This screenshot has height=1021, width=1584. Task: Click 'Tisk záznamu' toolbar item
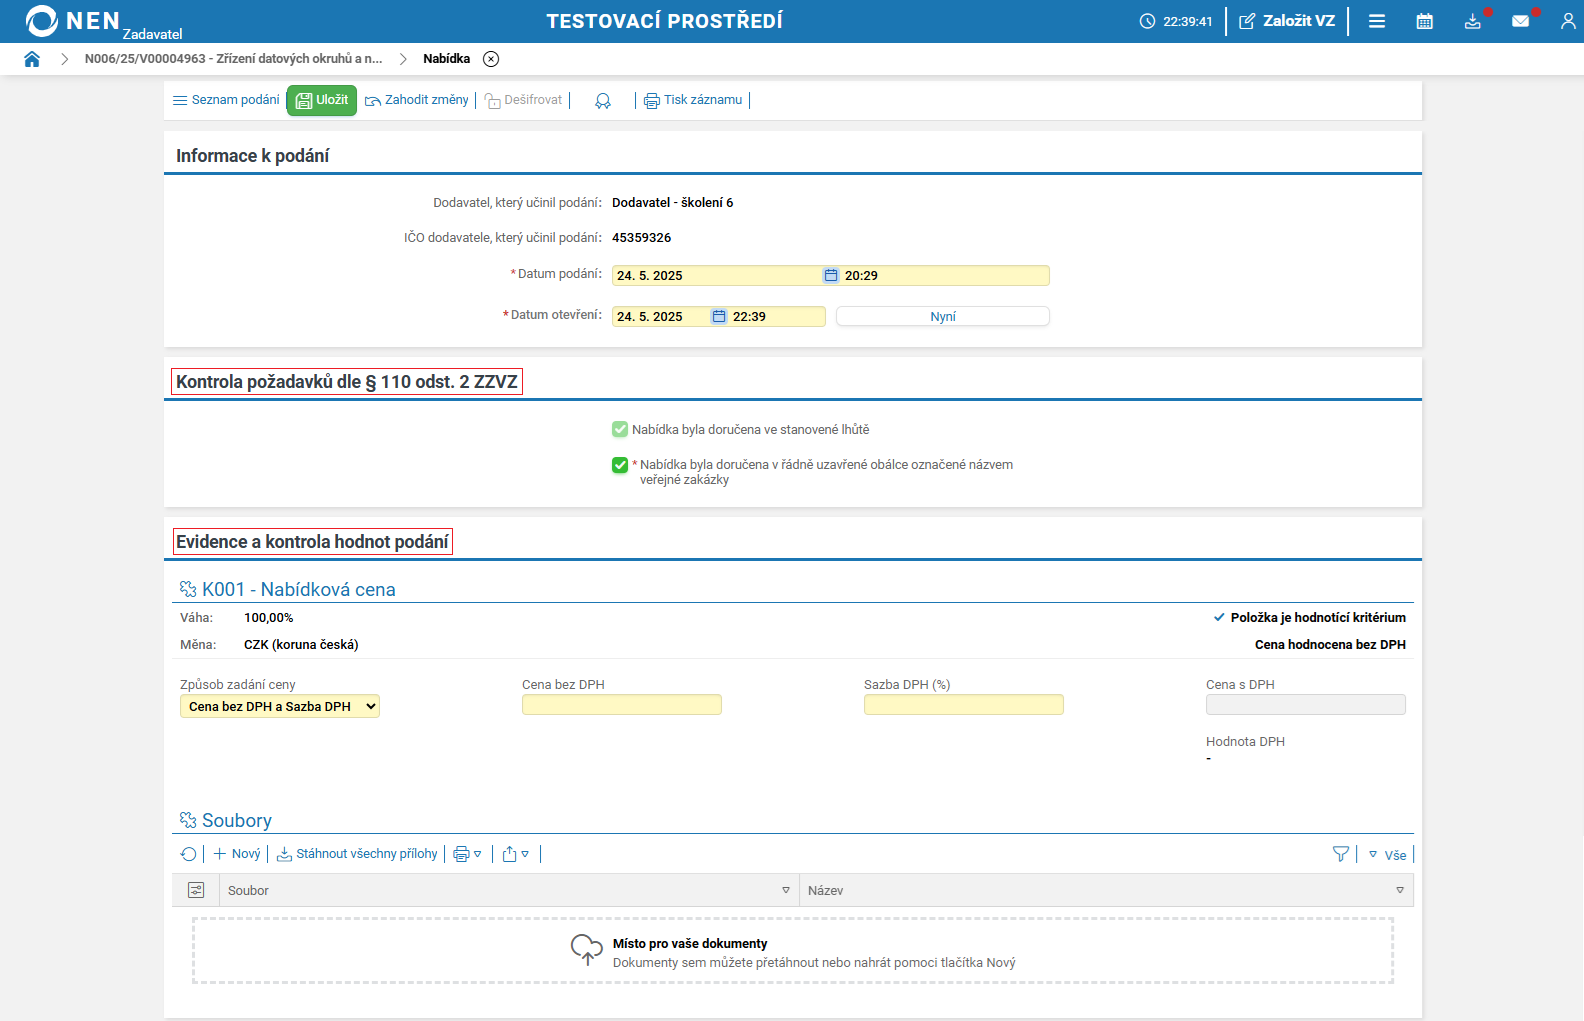coord(693,100)
